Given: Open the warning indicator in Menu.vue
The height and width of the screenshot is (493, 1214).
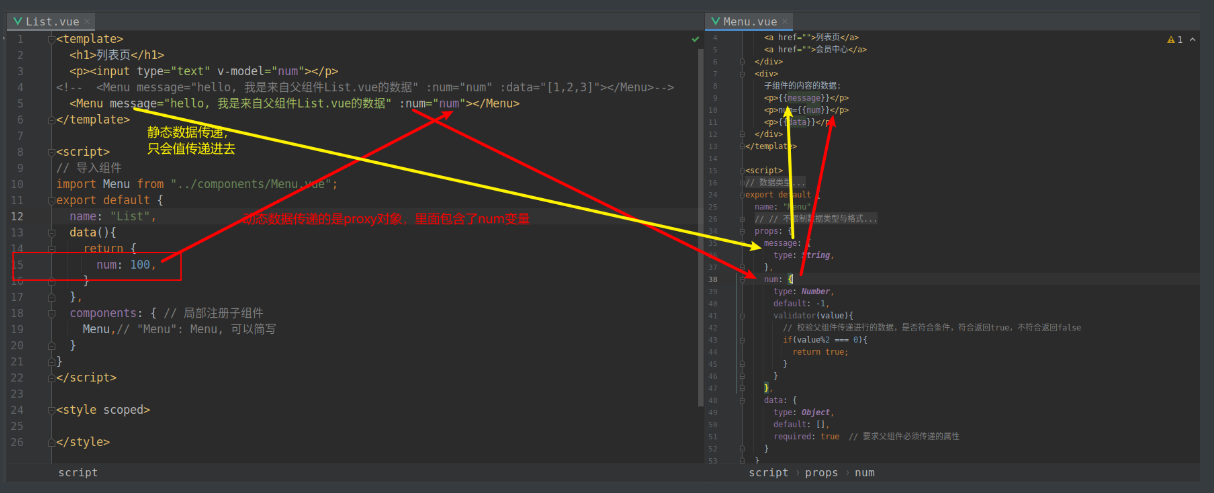Looking at the screenshot, I should point(1174,39).
